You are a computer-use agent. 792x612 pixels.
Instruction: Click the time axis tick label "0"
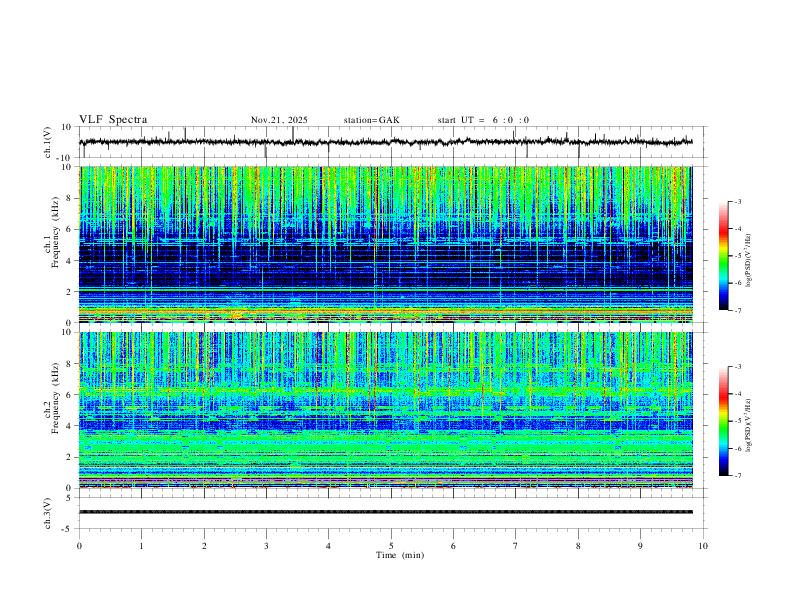pos(79,546)
